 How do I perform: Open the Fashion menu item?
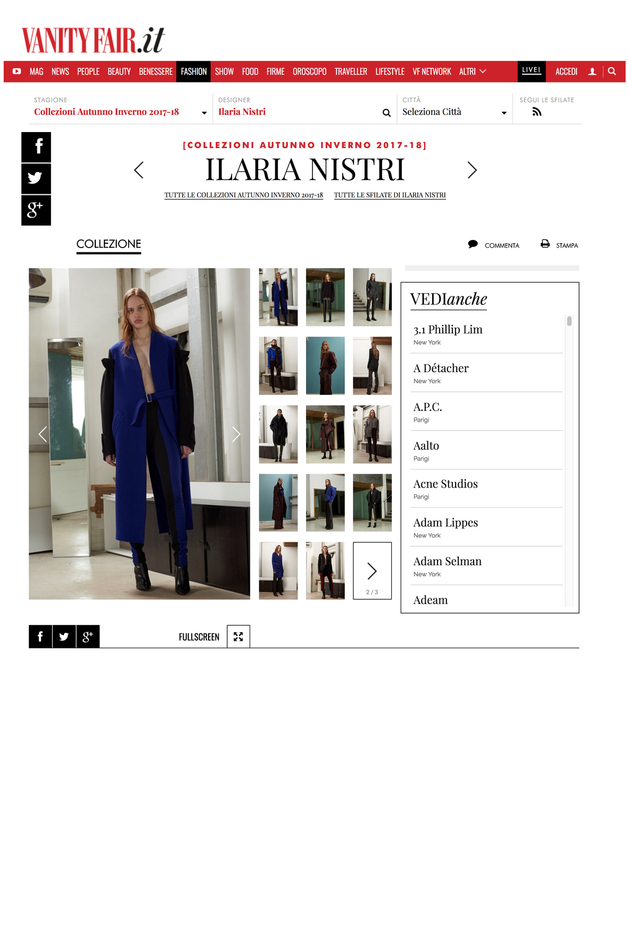(193, 71)
